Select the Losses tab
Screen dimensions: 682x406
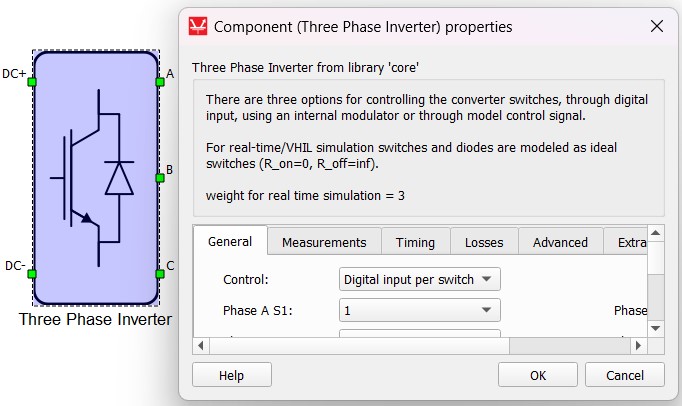(x=484, y=242)
